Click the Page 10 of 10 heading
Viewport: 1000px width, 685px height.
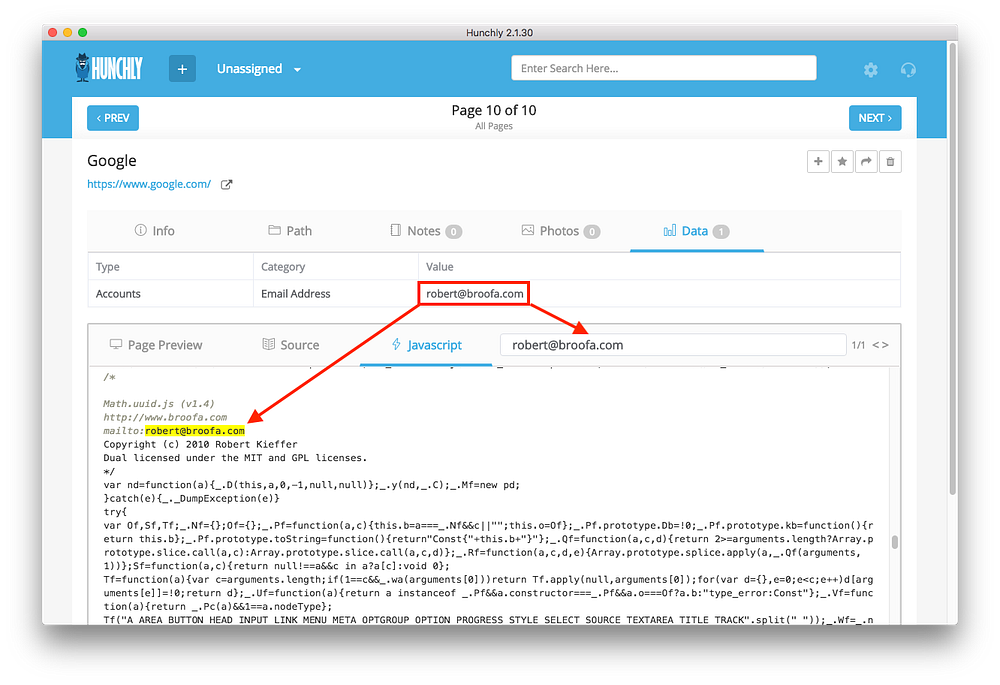point(494,110)
